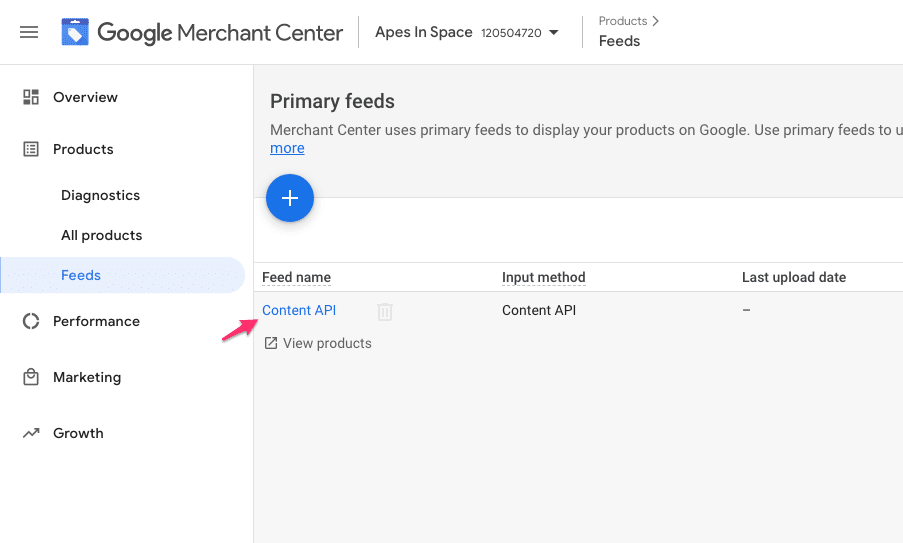Click the Products list icon
The image size is (903, 543).
tap(31, 149)
